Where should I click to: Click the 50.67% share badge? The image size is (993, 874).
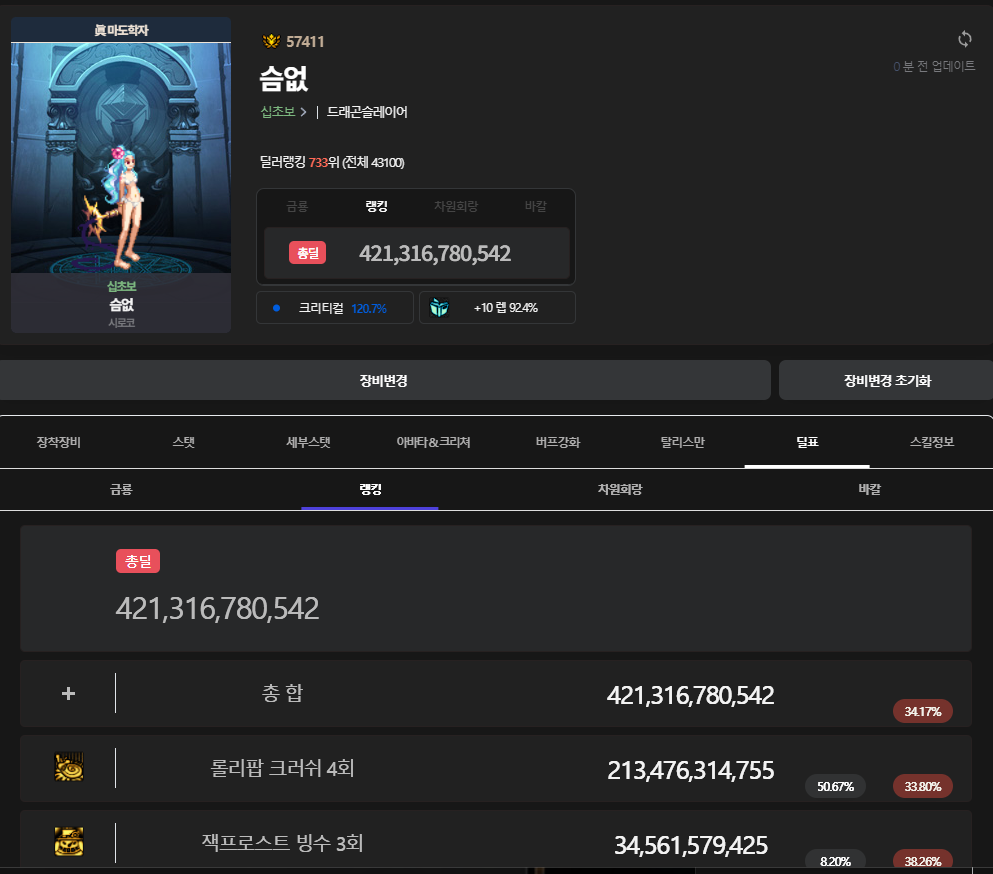835,786
